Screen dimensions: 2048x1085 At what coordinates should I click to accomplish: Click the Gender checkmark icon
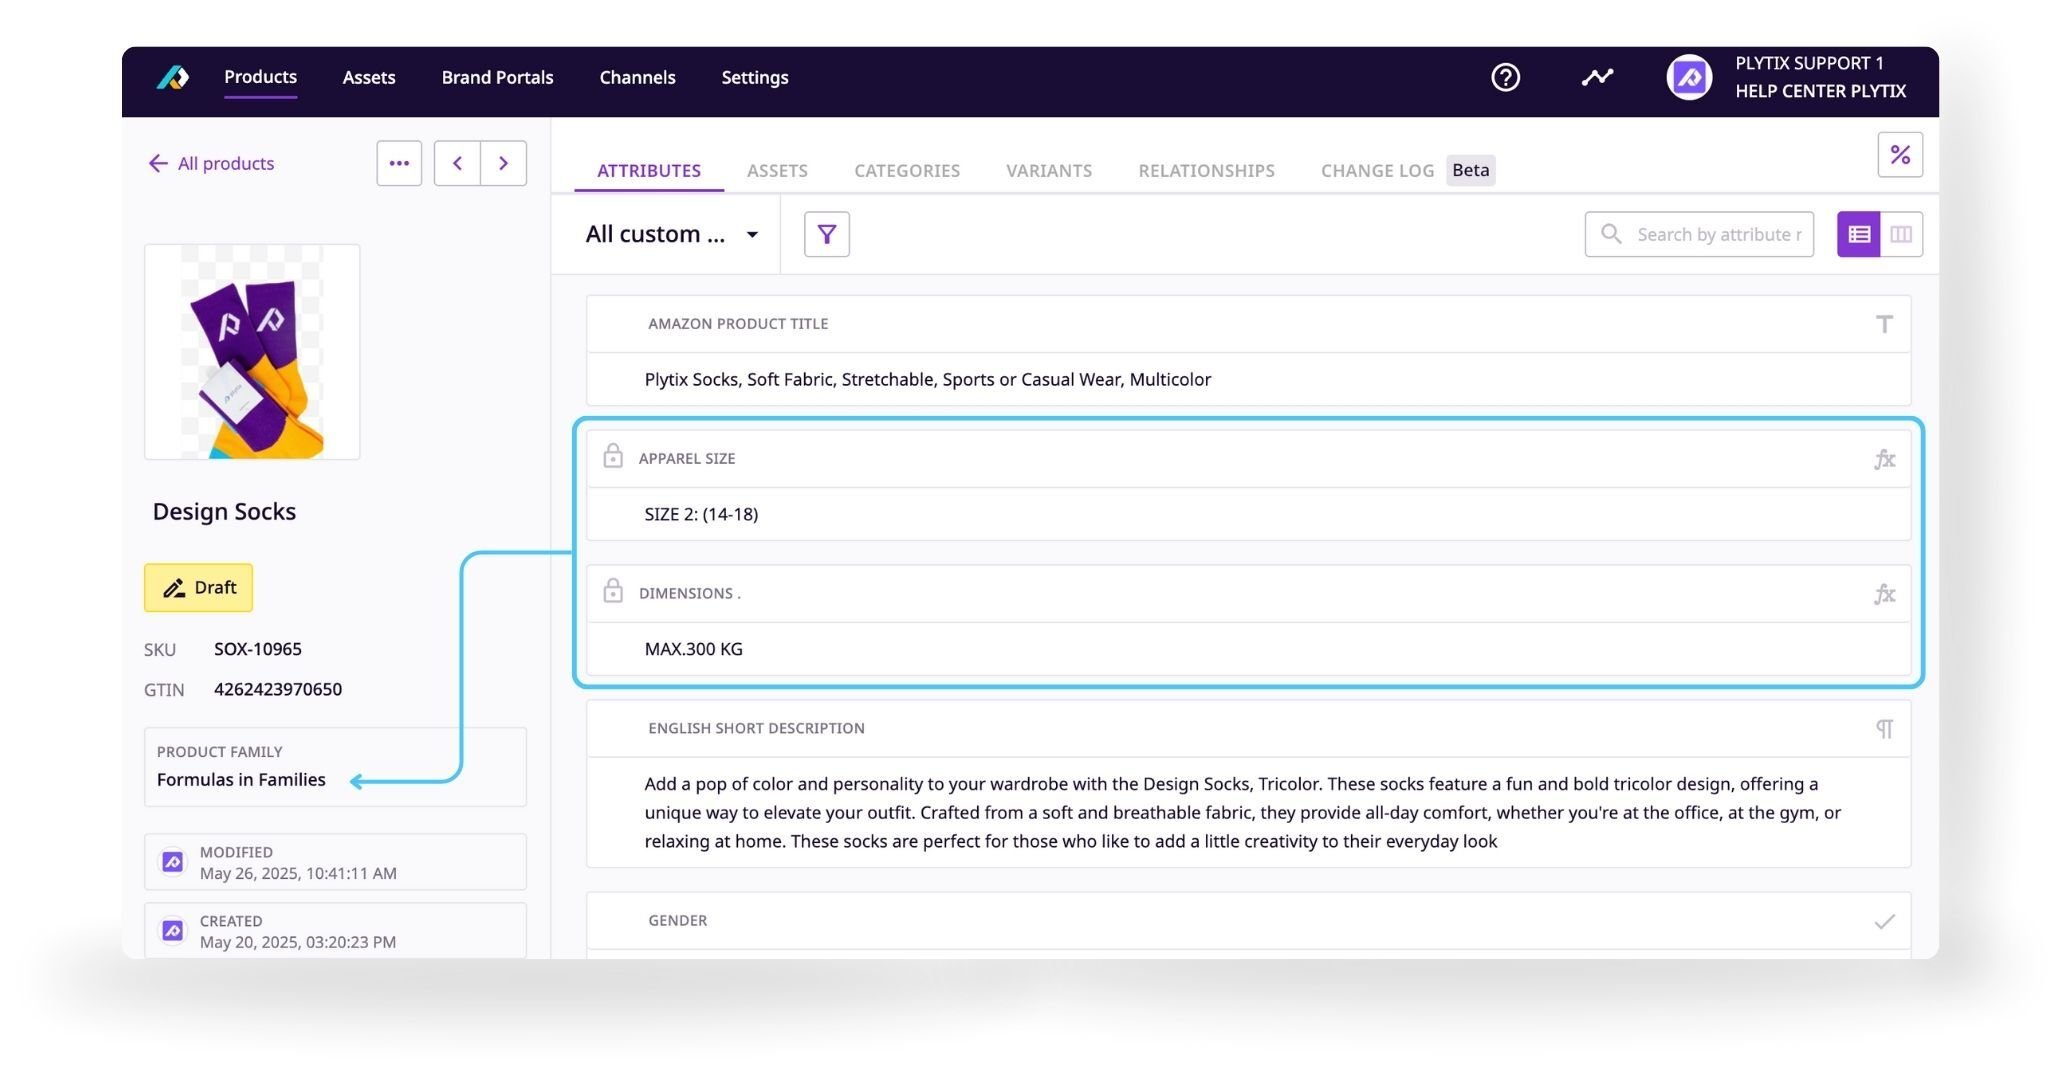(1884, 921)
